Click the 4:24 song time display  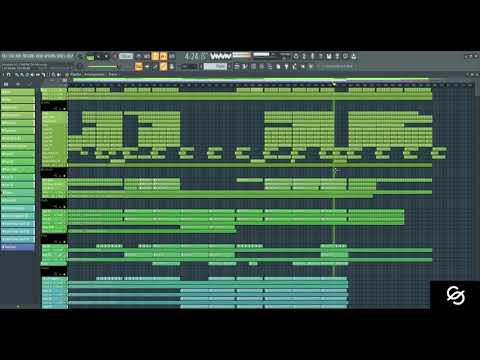[196, 56]
